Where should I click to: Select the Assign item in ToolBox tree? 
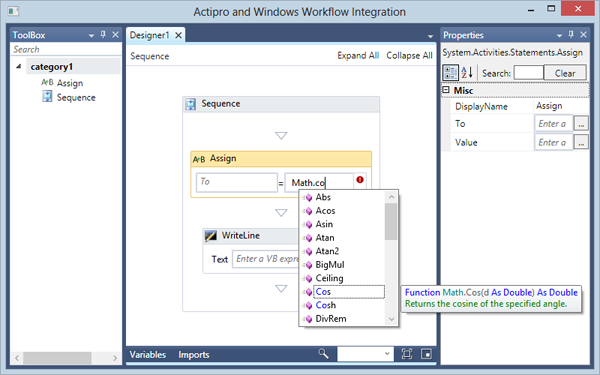70,83
